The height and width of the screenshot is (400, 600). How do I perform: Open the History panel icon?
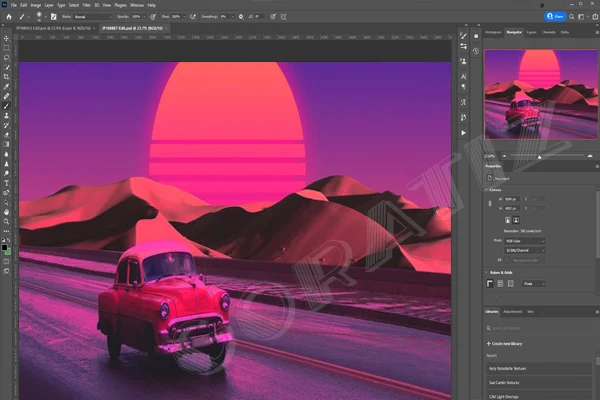tap(476, 51)
